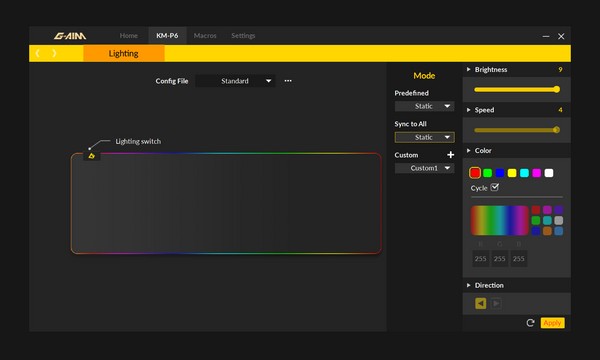Set direction to right arrow
Image resolution: width=600 pixels, height=360 pixels.
[496, 303]
